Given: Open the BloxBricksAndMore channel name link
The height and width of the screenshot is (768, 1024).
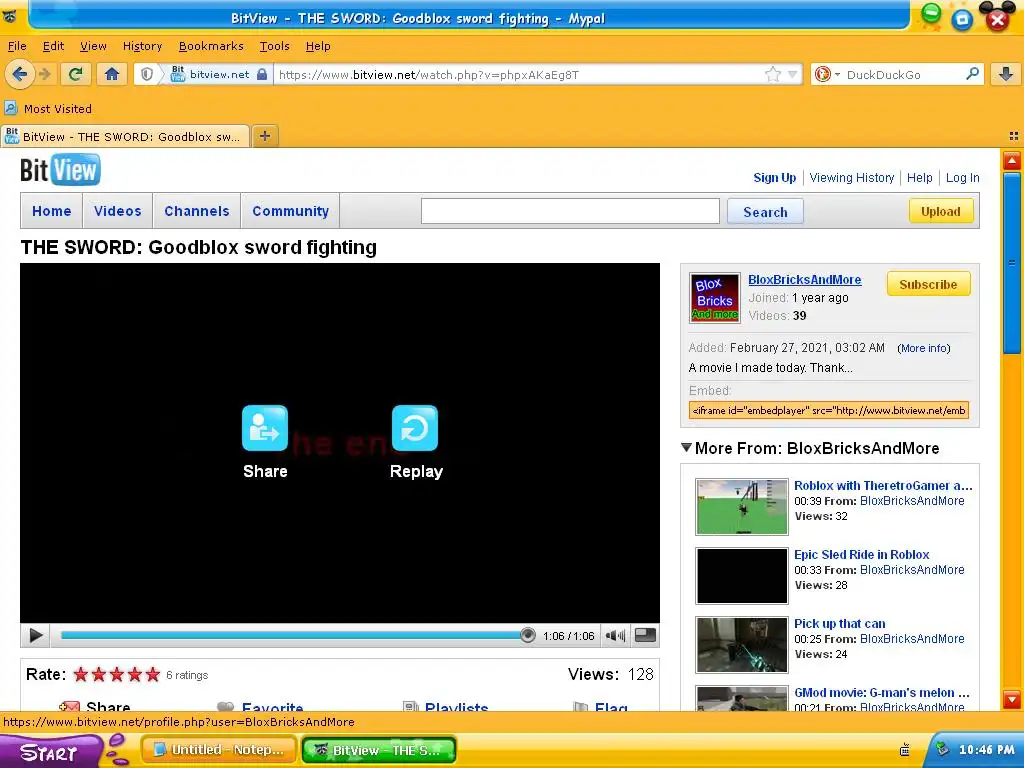Looking at the screenshot, I should [x=805, y=280].
